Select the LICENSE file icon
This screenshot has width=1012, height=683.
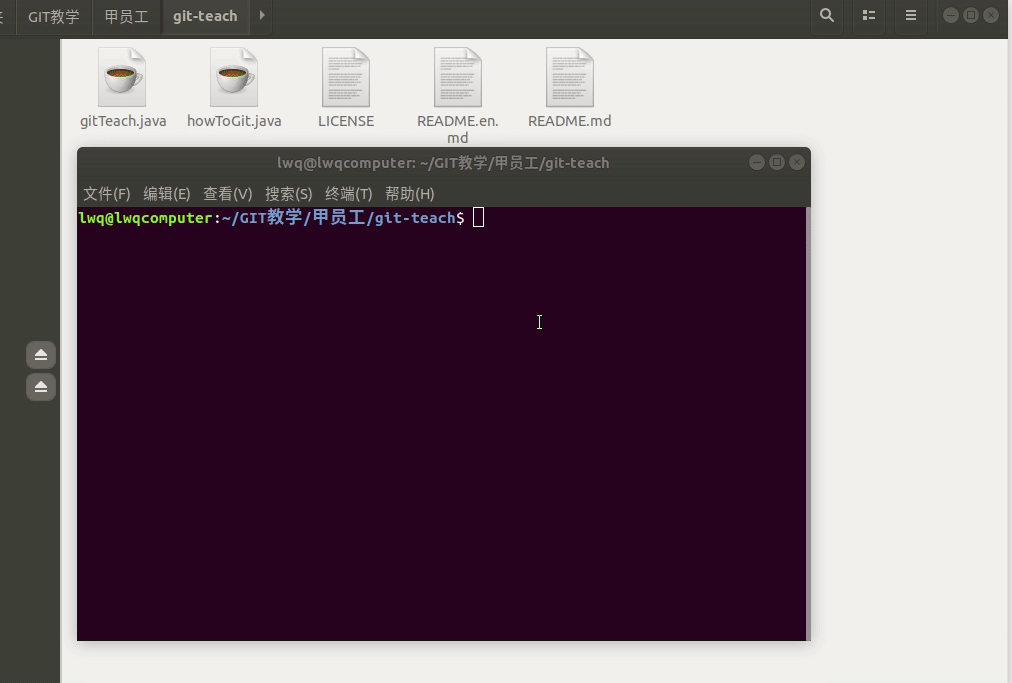[346, 77]
